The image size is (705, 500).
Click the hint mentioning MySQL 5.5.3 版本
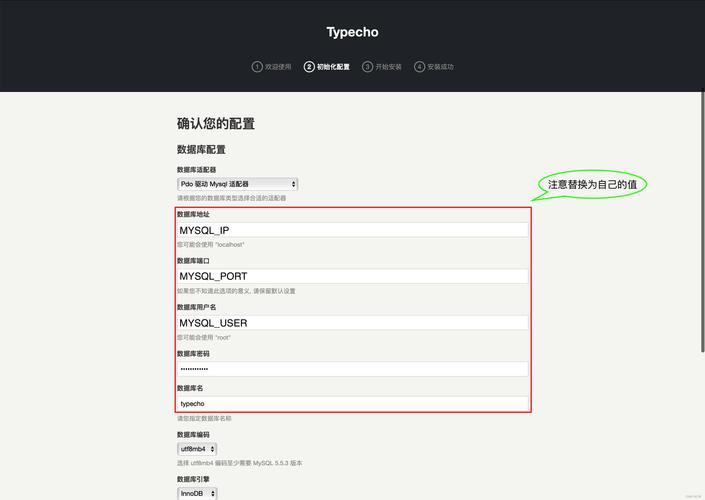point(240,463)
